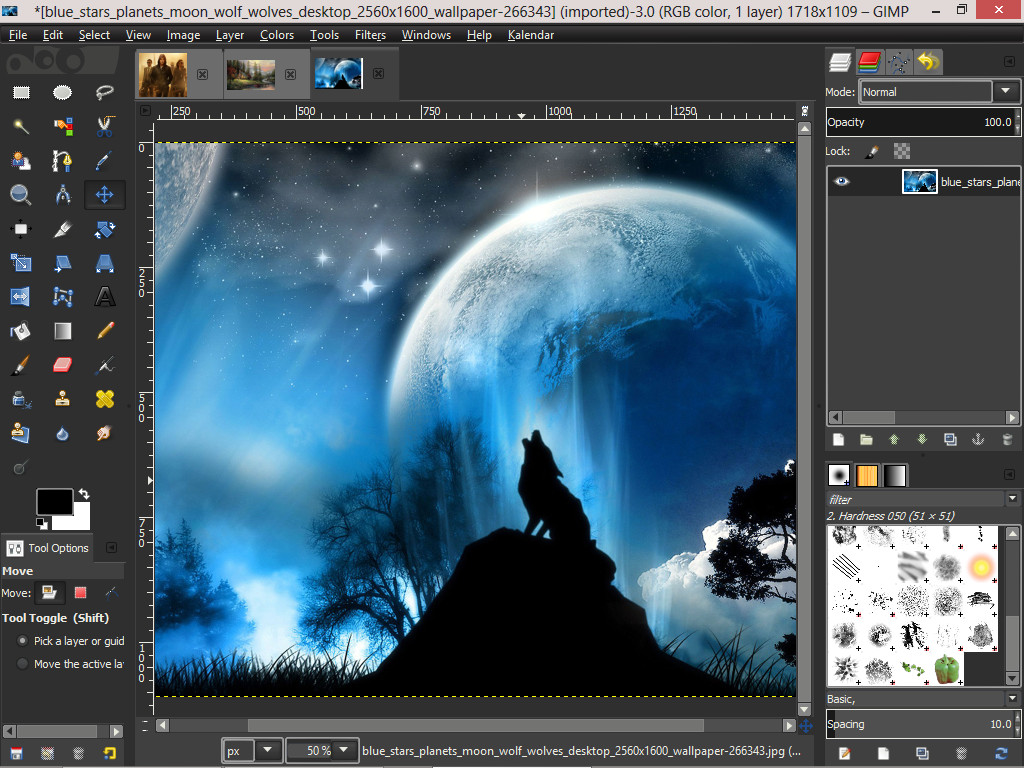Open the px units dropdown in status bar

click(x=267, y=750)
